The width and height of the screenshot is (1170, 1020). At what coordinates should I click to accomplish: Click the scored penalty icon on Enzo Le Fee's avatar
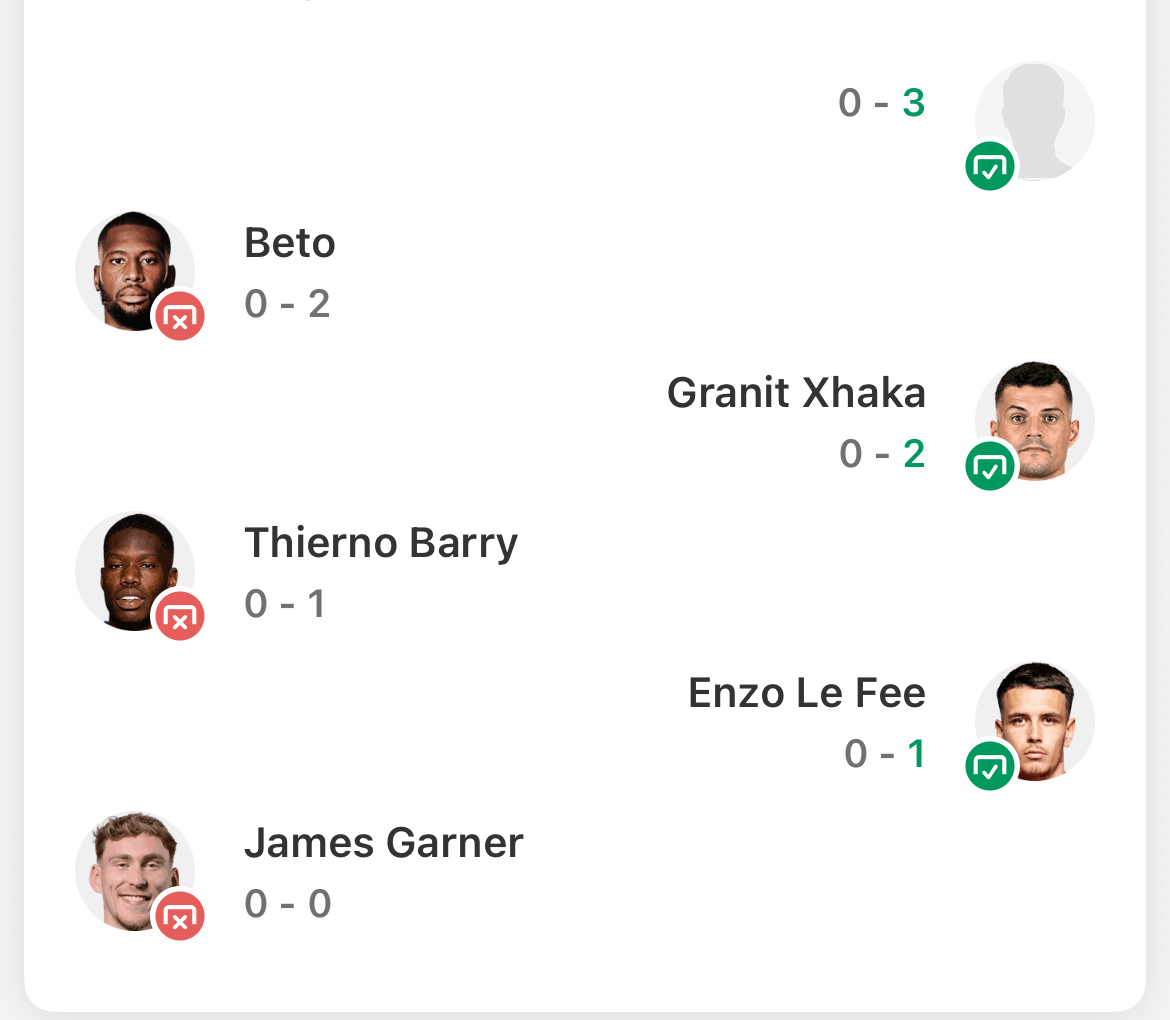coord(990,767)
